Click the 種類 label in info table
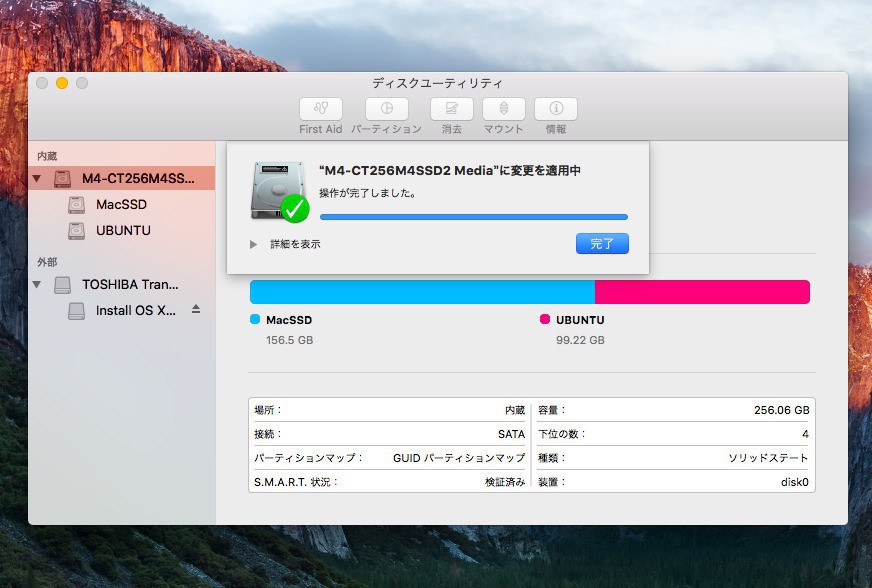The width and height of the screenshot is (872, 588). coord(551,458)
